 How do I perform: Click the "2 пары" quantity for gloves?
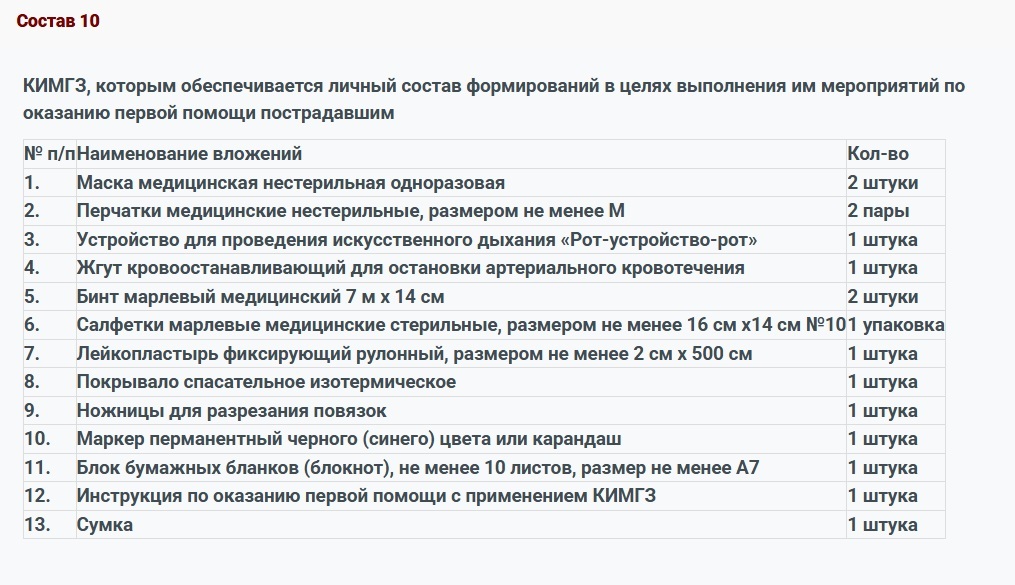click(878, 211)
